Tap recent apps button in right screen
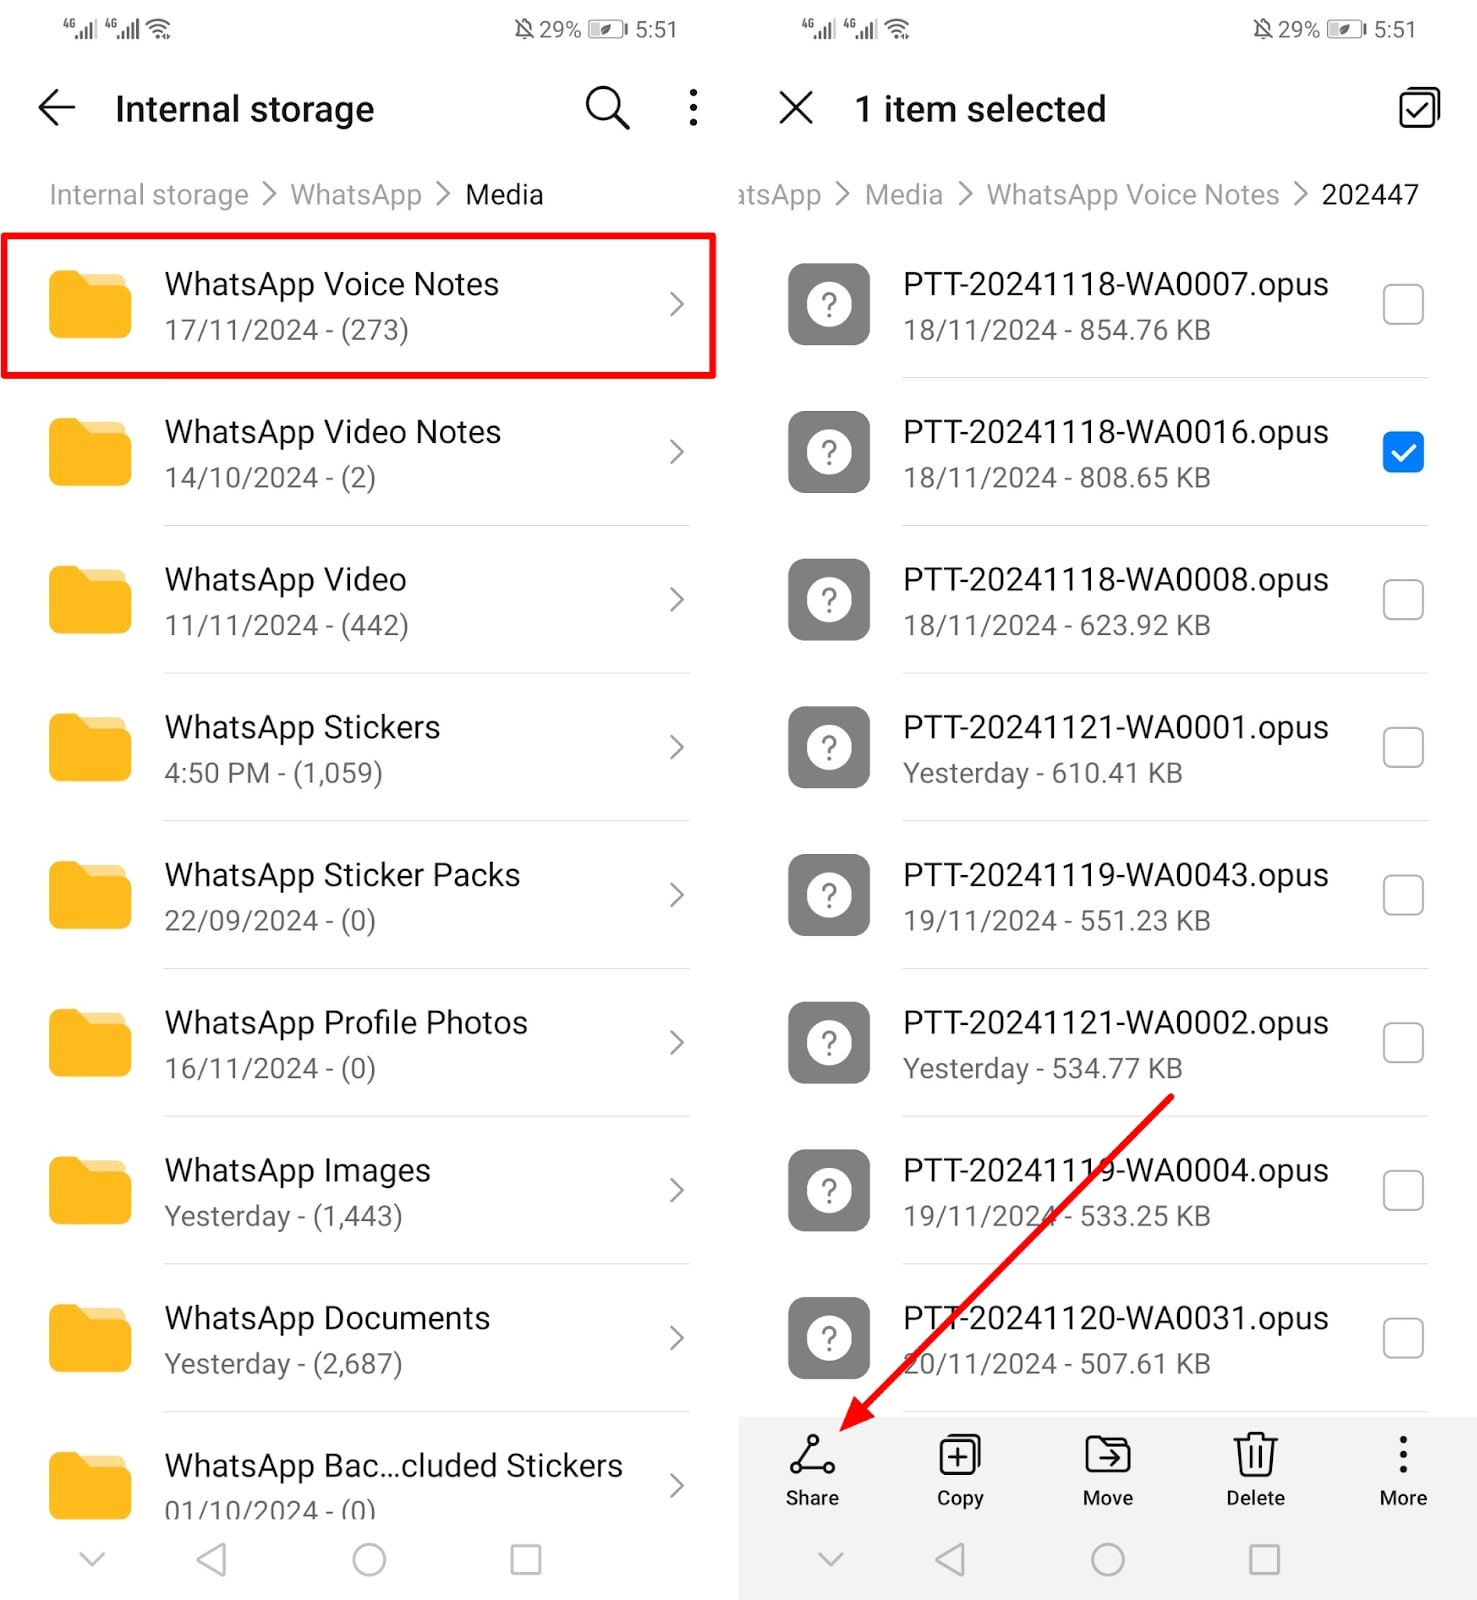 tap(1265, 1559)
